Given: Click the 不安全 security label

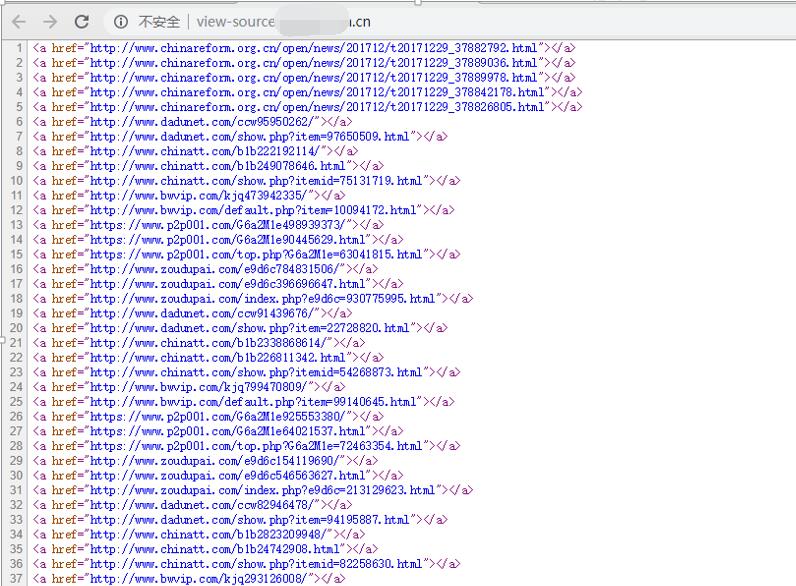Looking at the screenshot, I should [159, 22].
